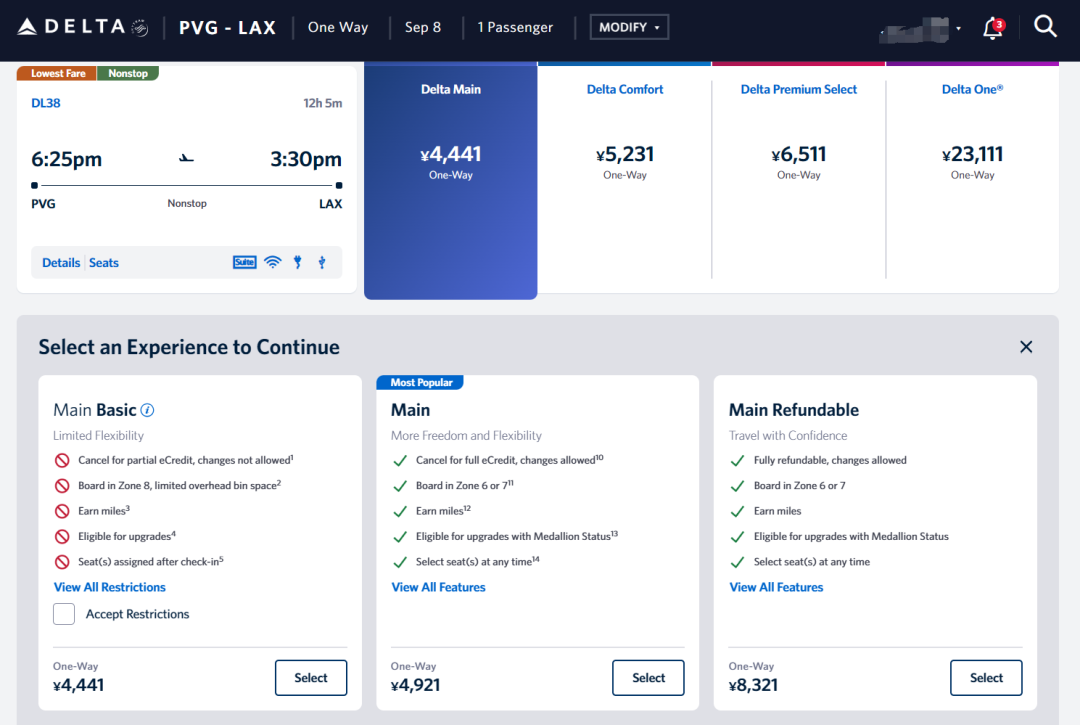
Task: Expand the MODIFY search dropdown
Action: 629,27
